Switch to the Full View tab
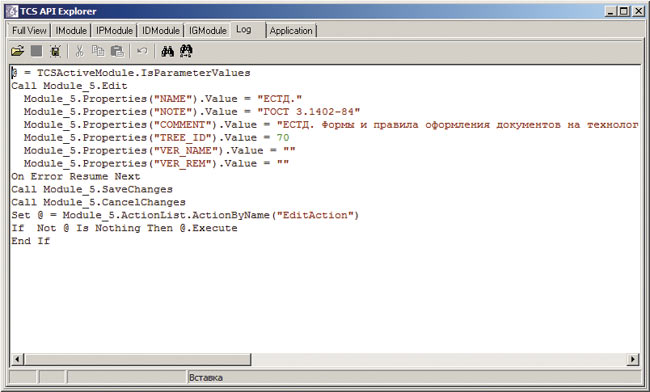The width and height of the screenshot is (650, 392). click(x=29, y=31)
